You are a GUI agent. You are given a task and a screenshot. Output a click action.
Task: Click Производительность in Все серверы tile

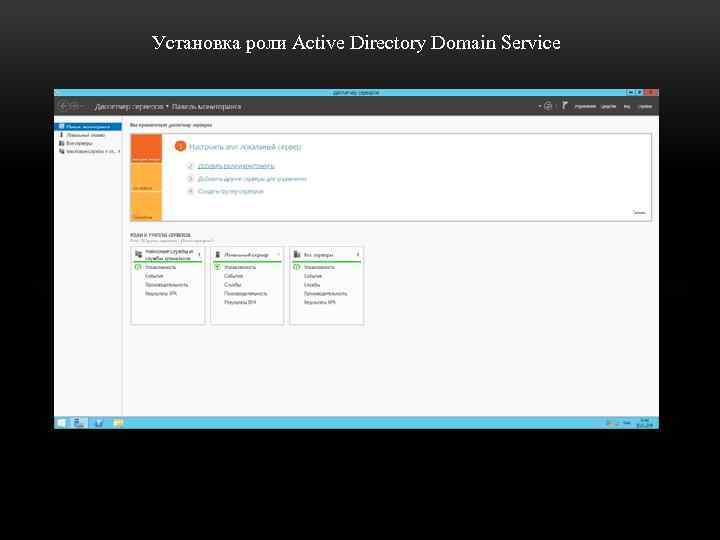click(x=326, y=293)
